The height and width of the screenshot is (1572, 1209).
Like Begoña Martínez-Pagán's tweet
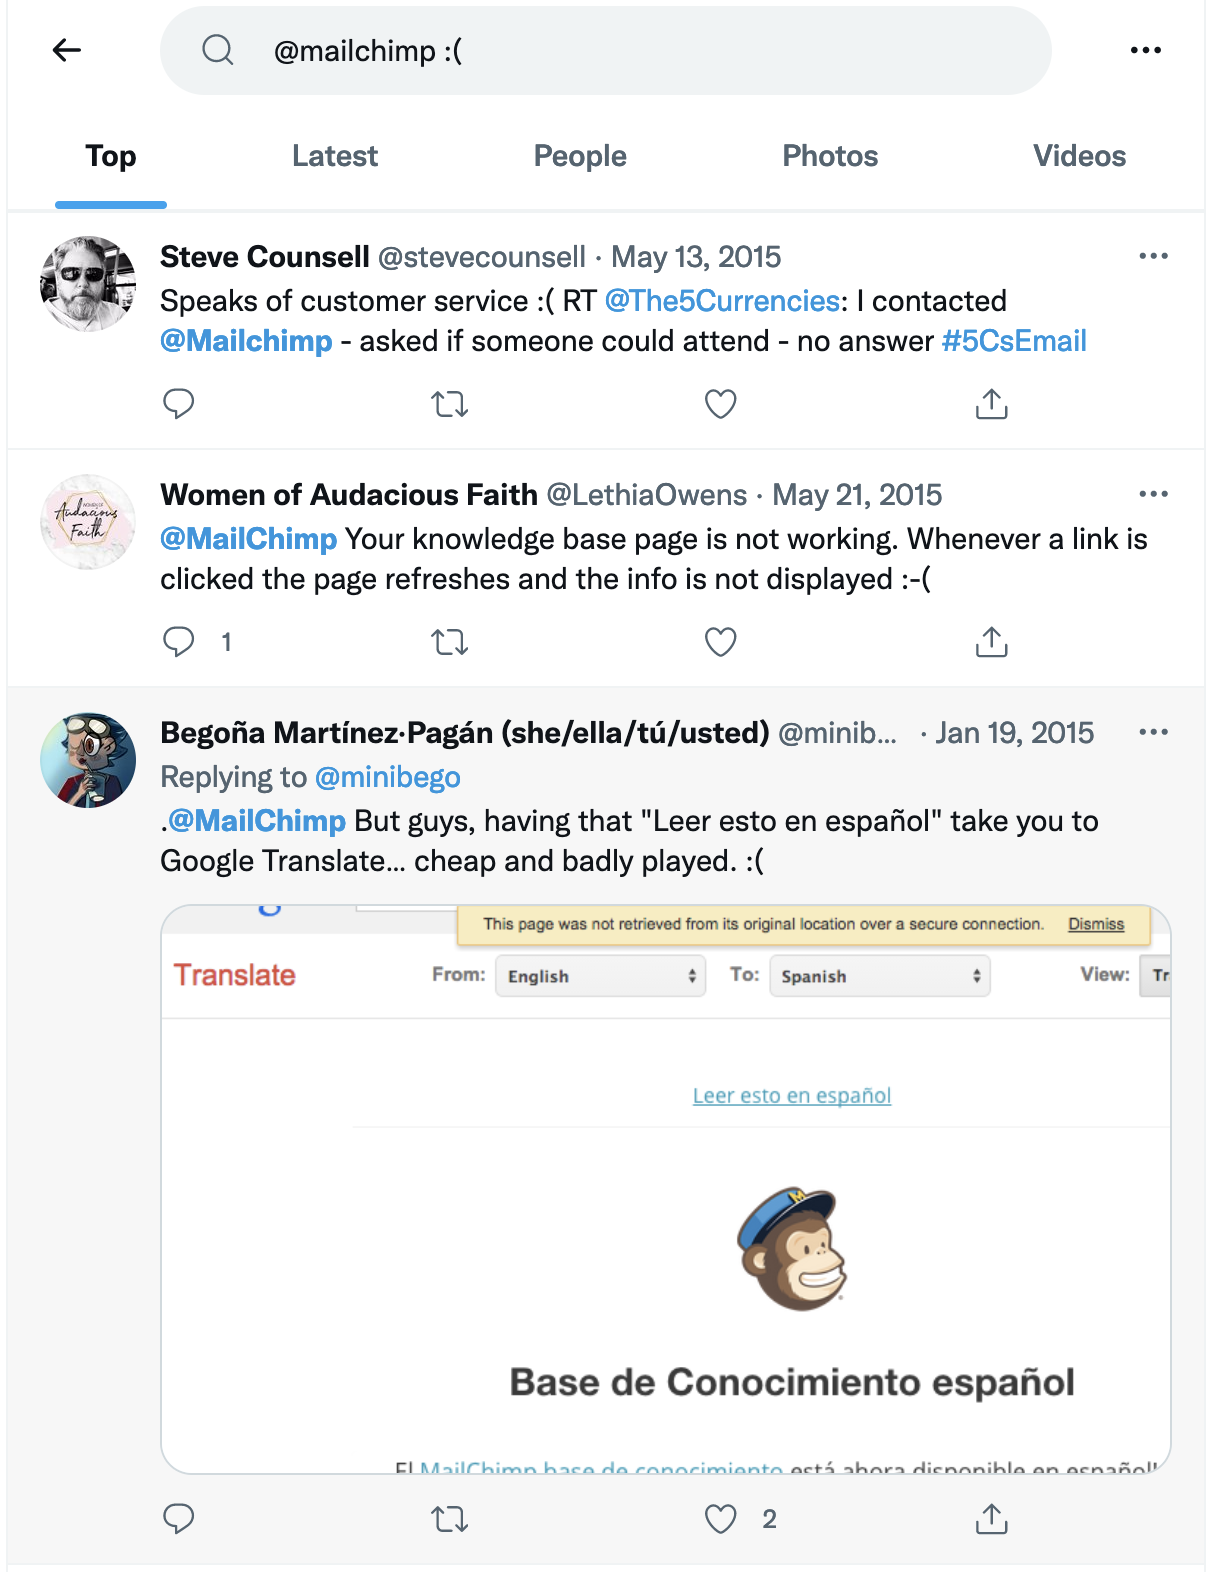[x=720, y=1519]
